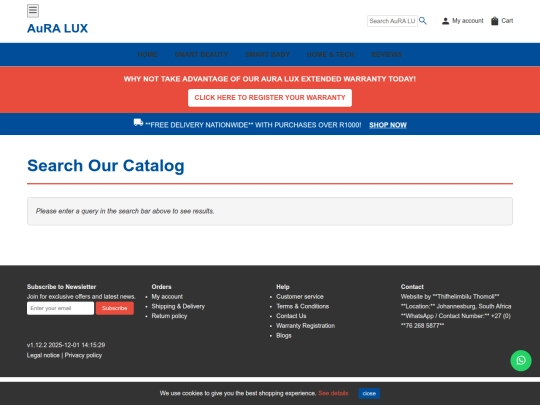This screenshot has width=540, height=405.
Task: Open Customer service link
Action: (300, 297)
